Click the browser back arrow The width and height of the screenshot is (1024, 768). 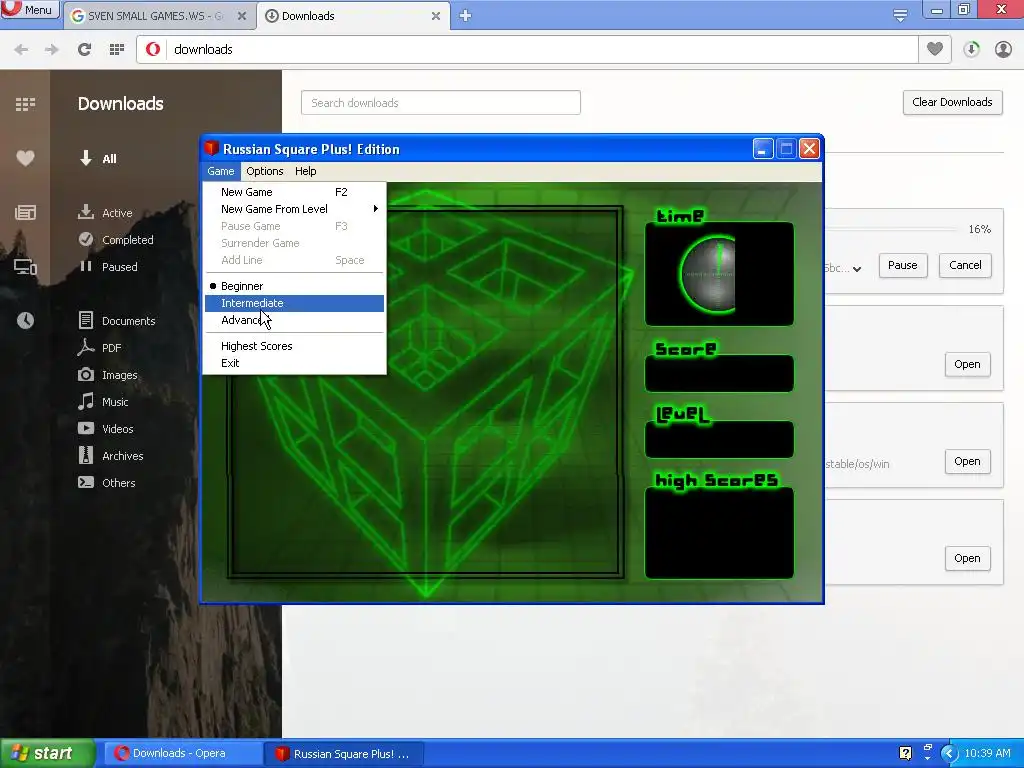tap(21, 50)
